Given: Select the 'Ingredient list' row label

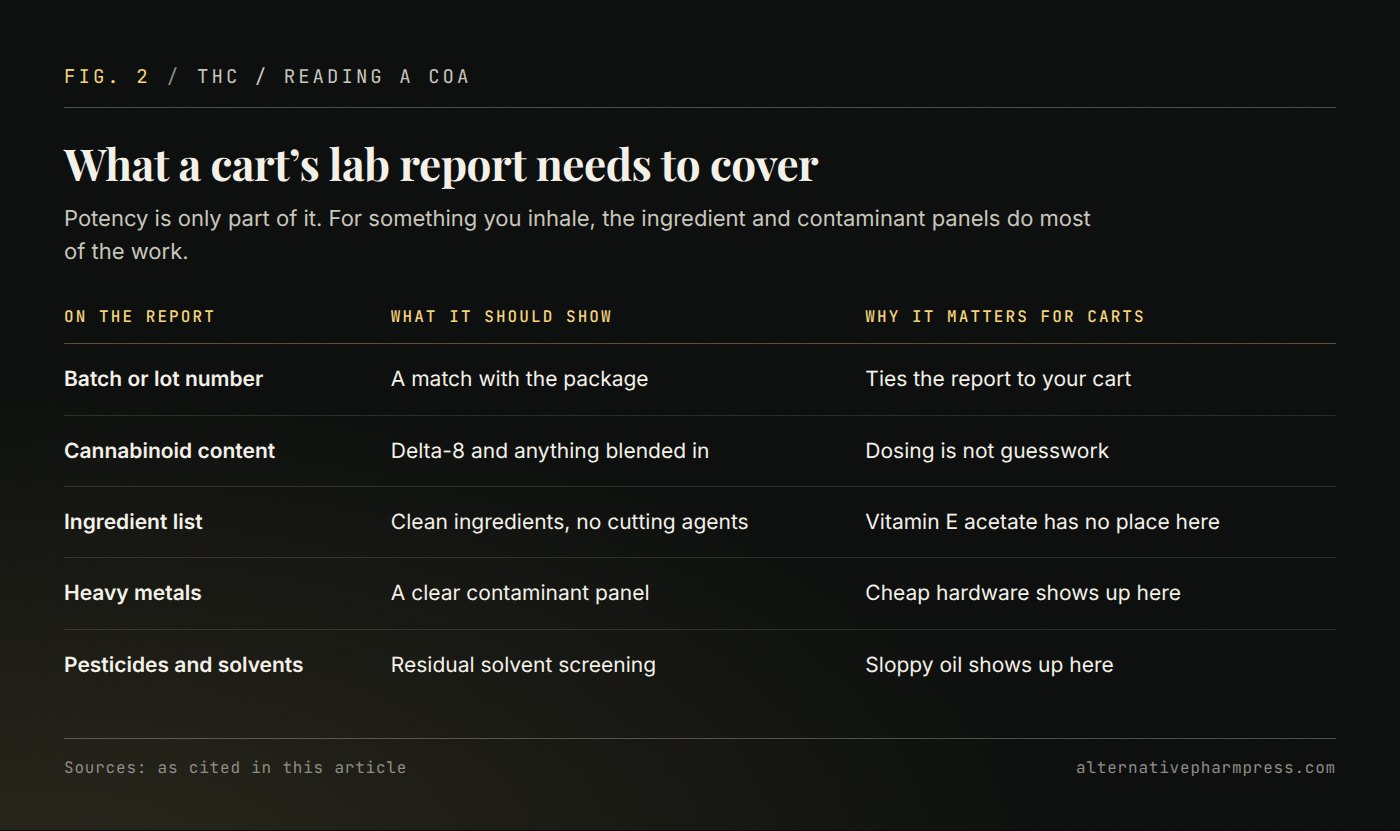Looking at the screenshot, I should 133,522.
